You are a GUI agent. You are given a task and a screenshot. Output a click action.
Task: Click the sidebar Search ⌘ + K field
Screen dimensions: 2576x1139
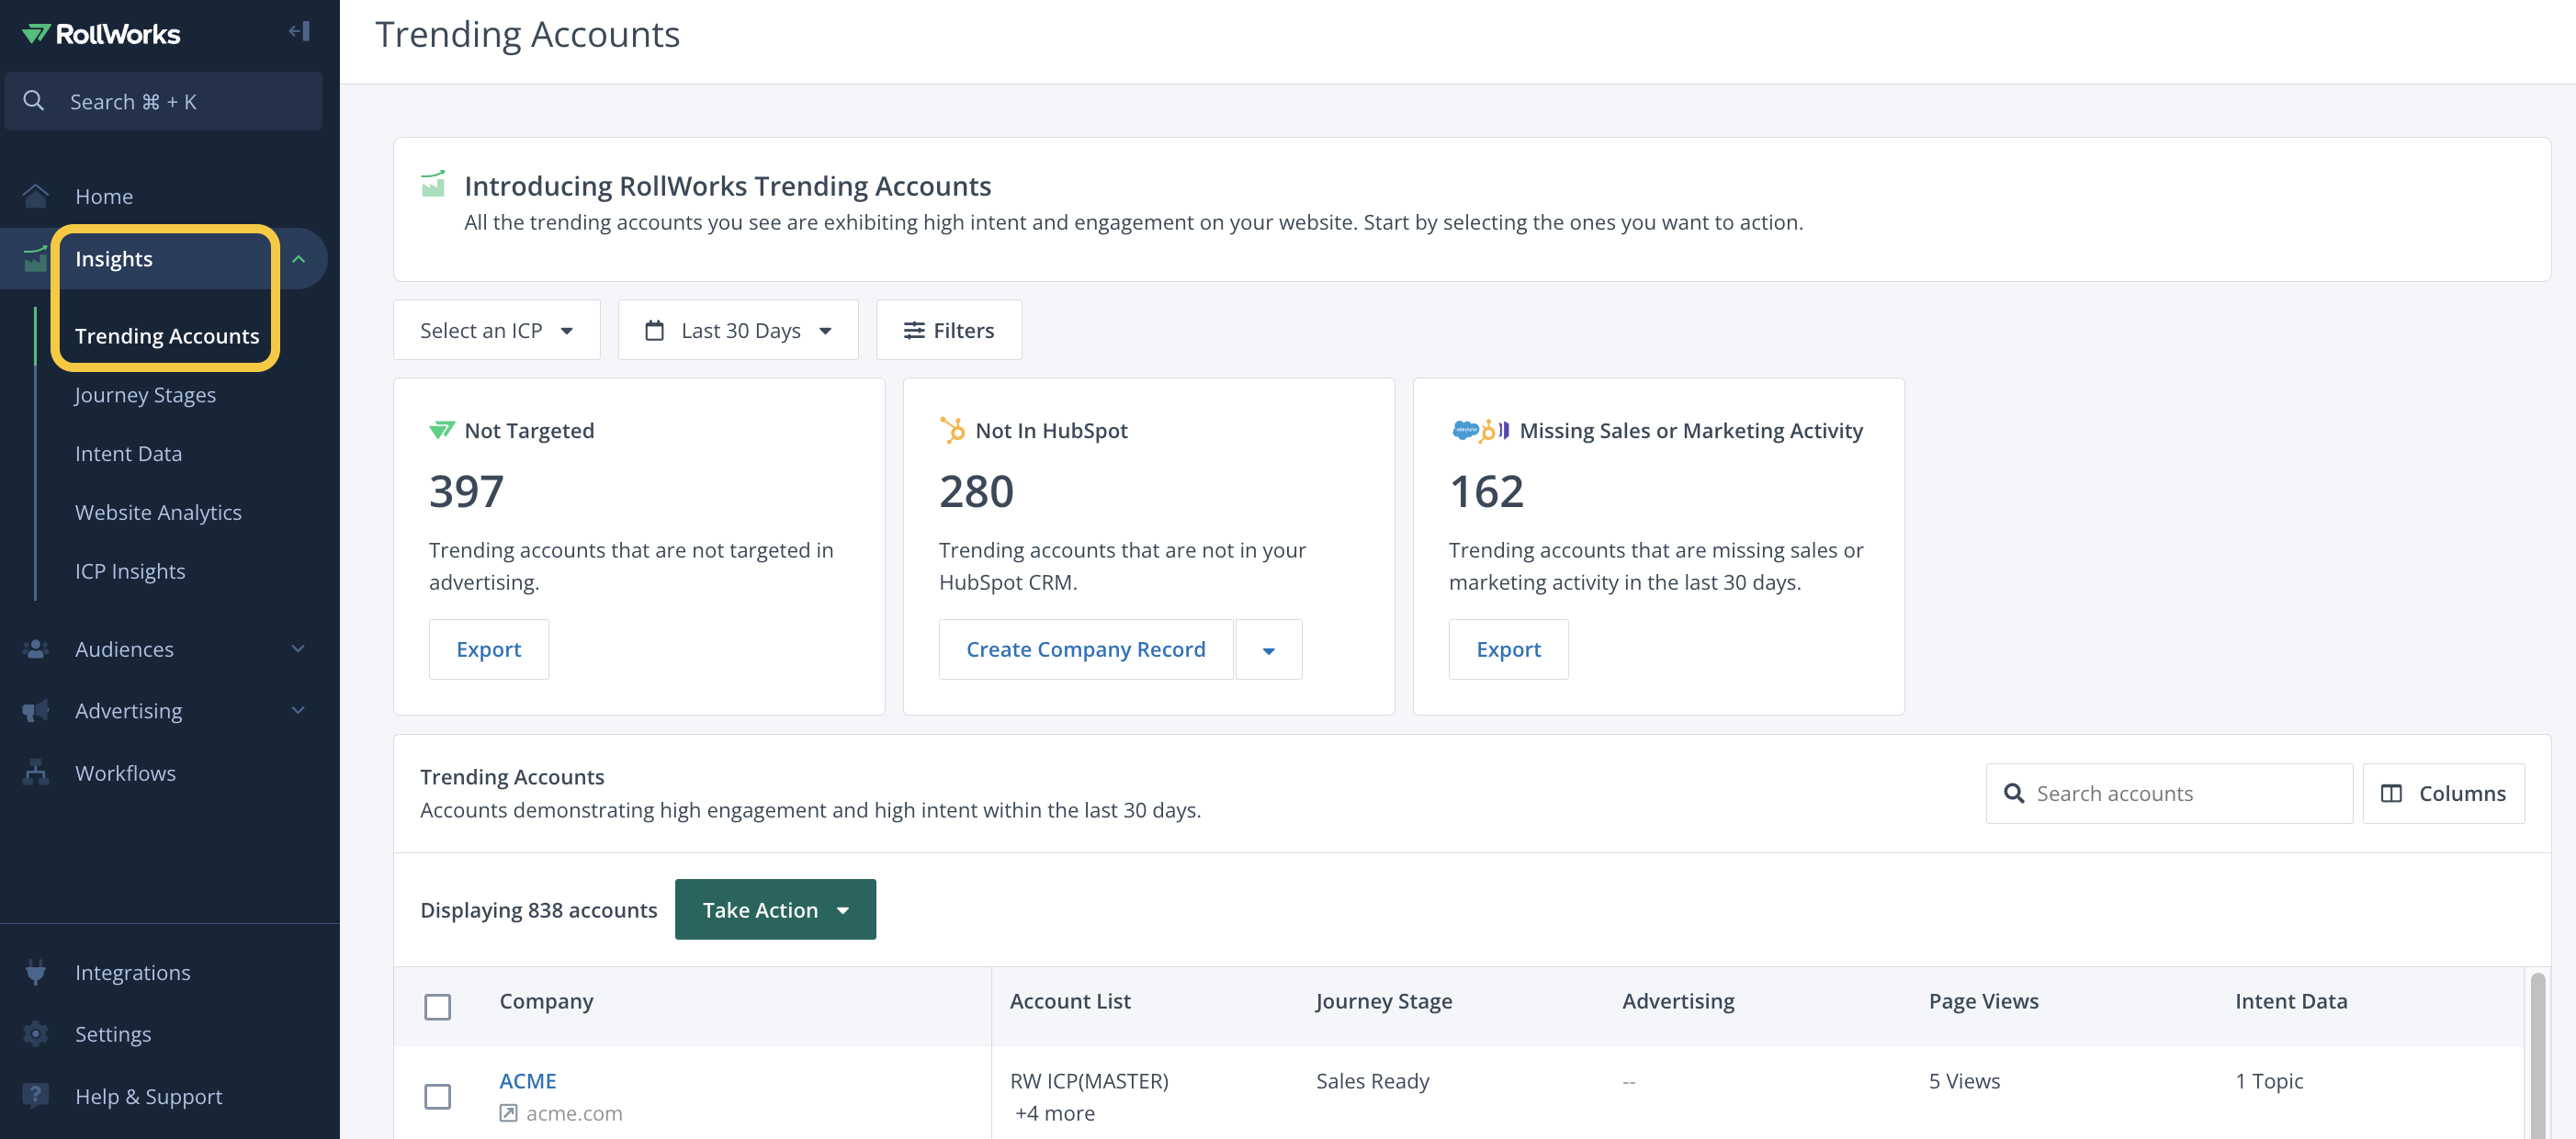[x=163, y=101]
